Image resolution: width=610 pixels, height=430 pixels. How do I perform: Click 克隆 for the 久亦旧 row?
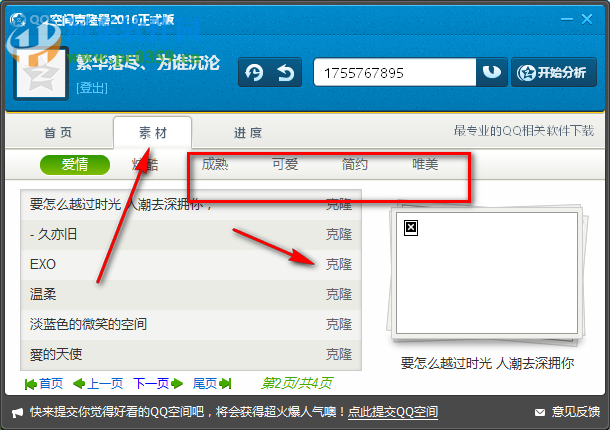339,235
